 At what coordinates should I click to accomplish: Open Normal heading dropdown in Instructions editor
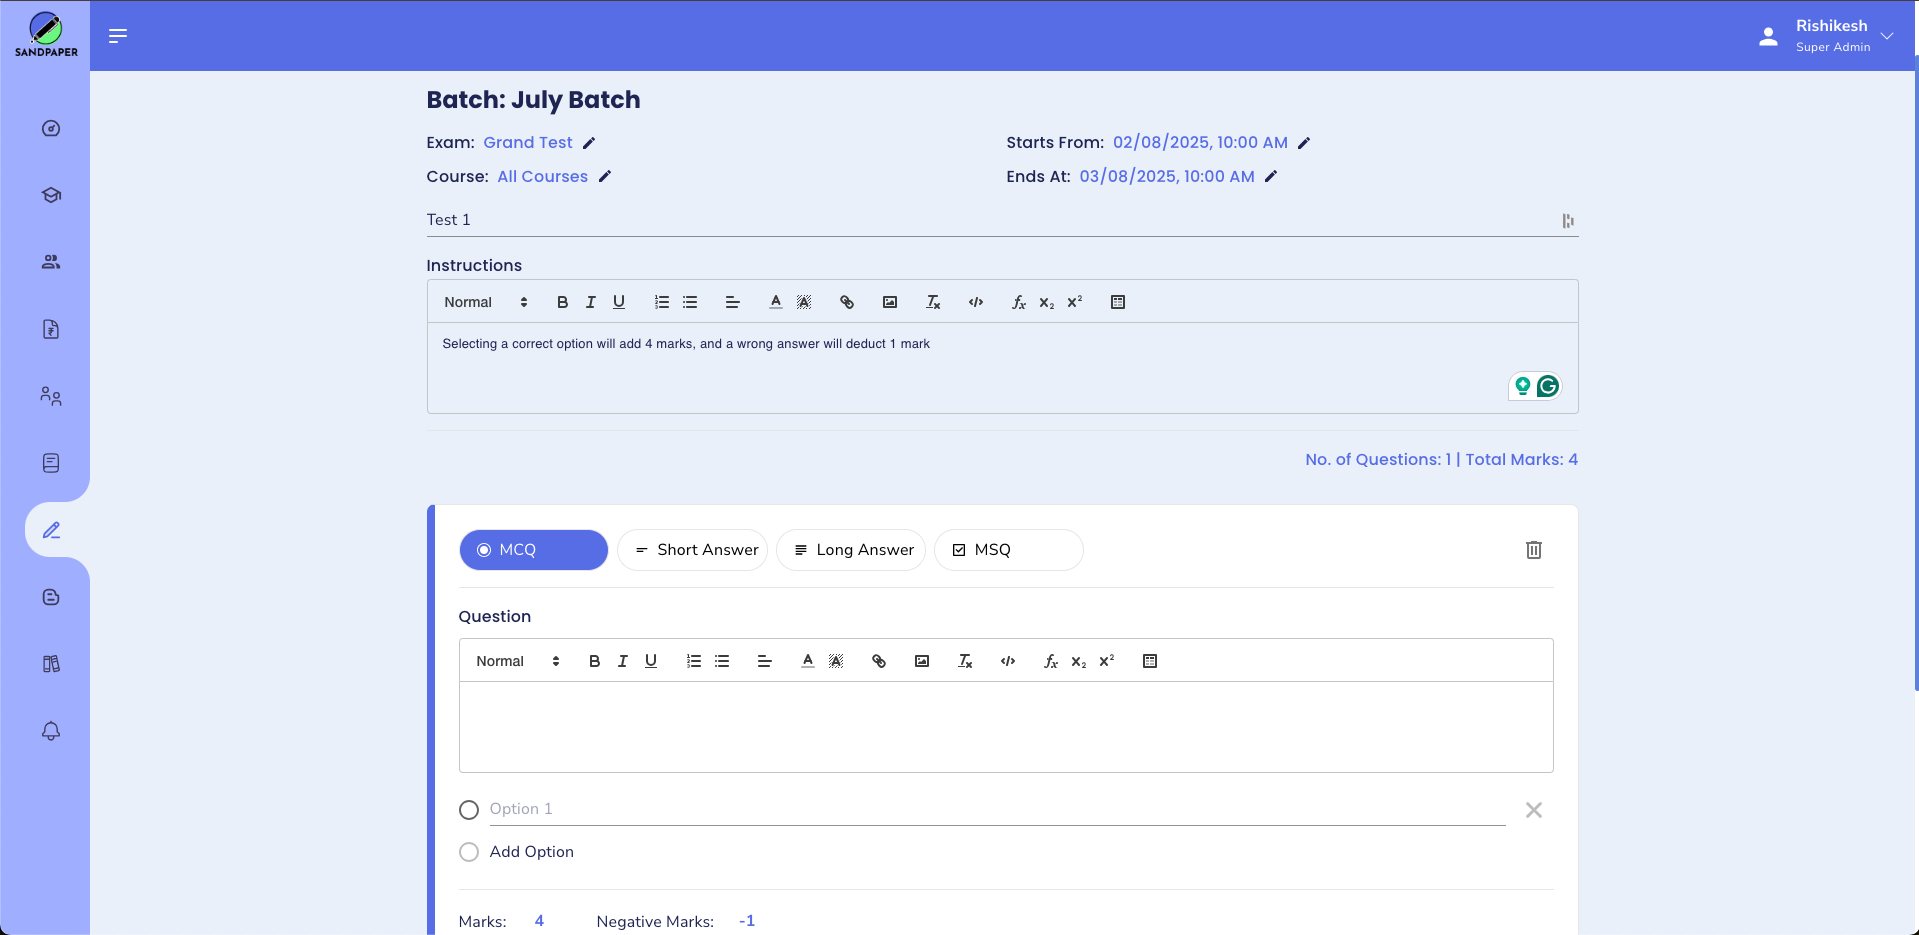pyautogui.click(x=485, y=302)
